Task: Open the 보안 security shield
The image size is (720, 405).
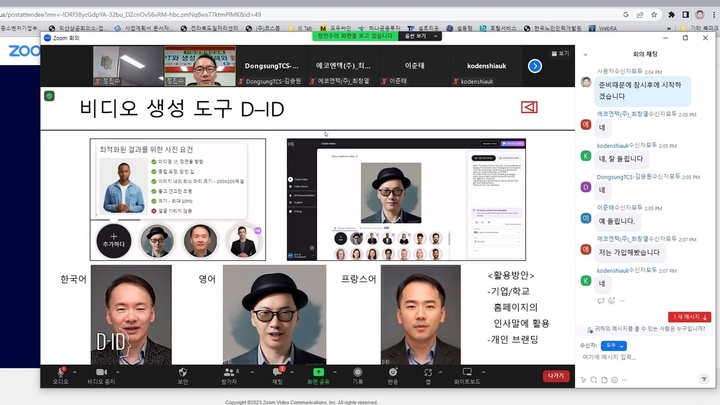Action: tap(183, 376)
